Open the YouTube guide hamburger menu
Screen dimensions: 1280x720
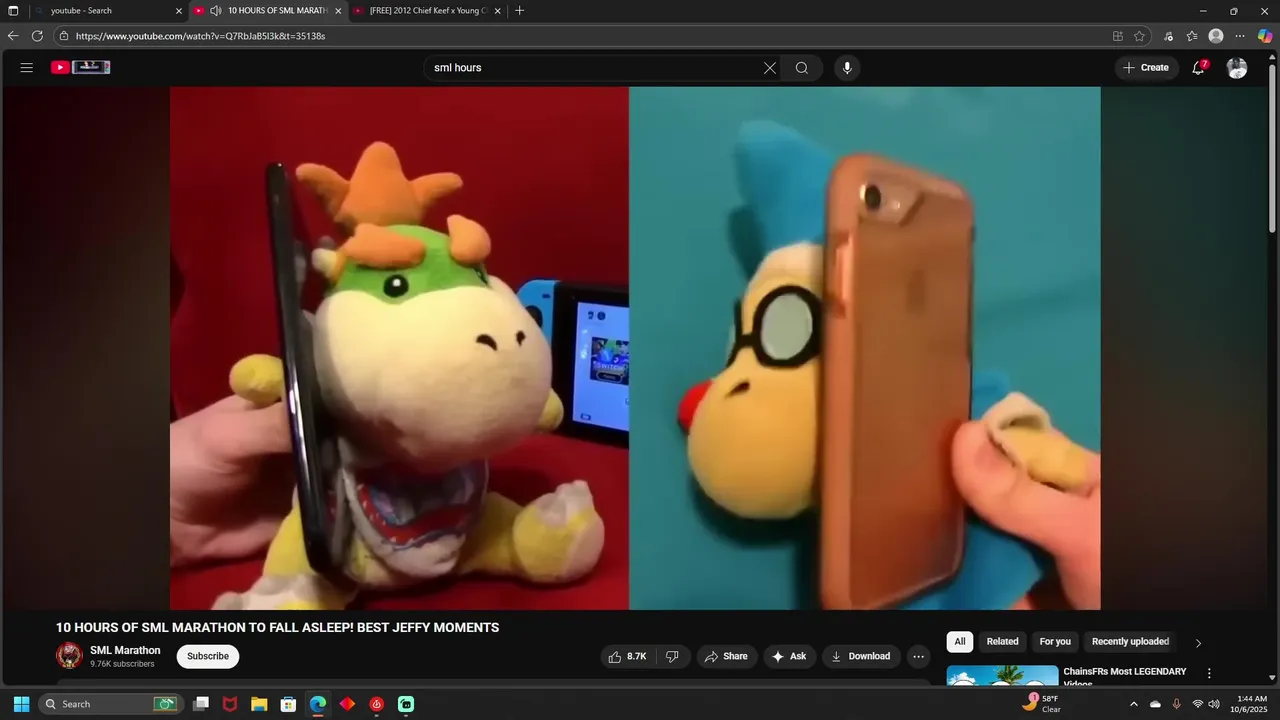pos(27,68)
